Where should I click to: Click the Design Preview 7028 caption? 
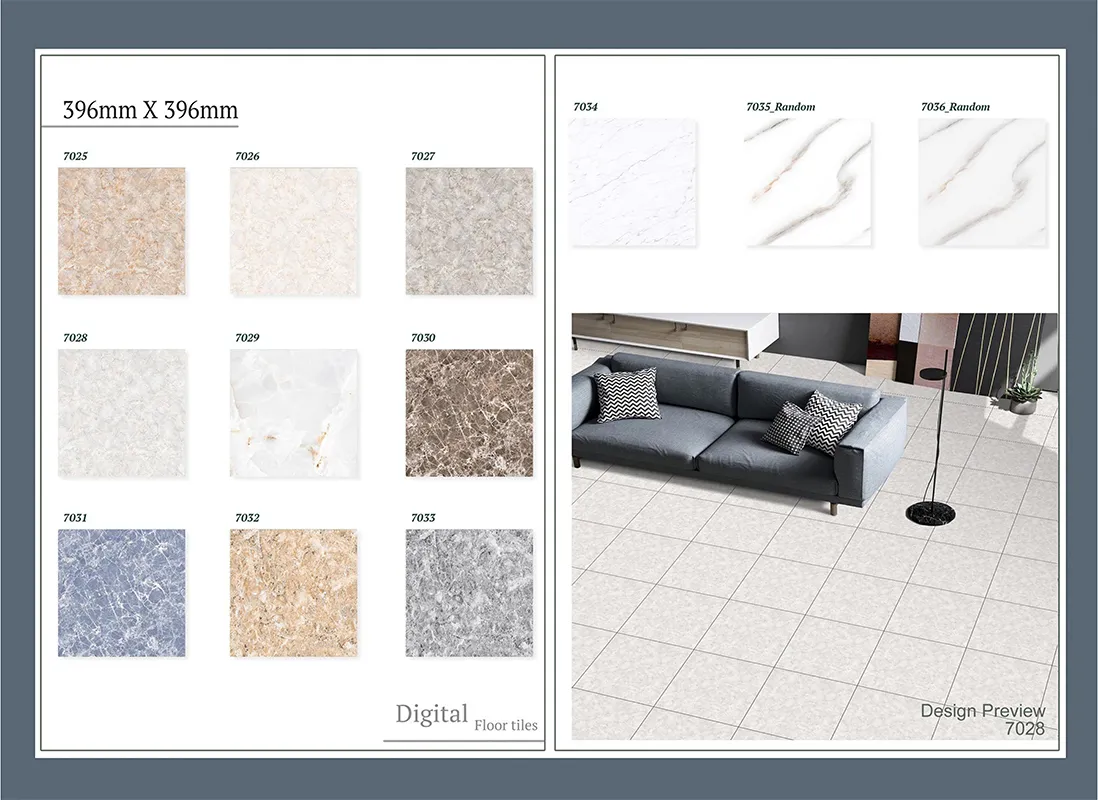[983, 720]
